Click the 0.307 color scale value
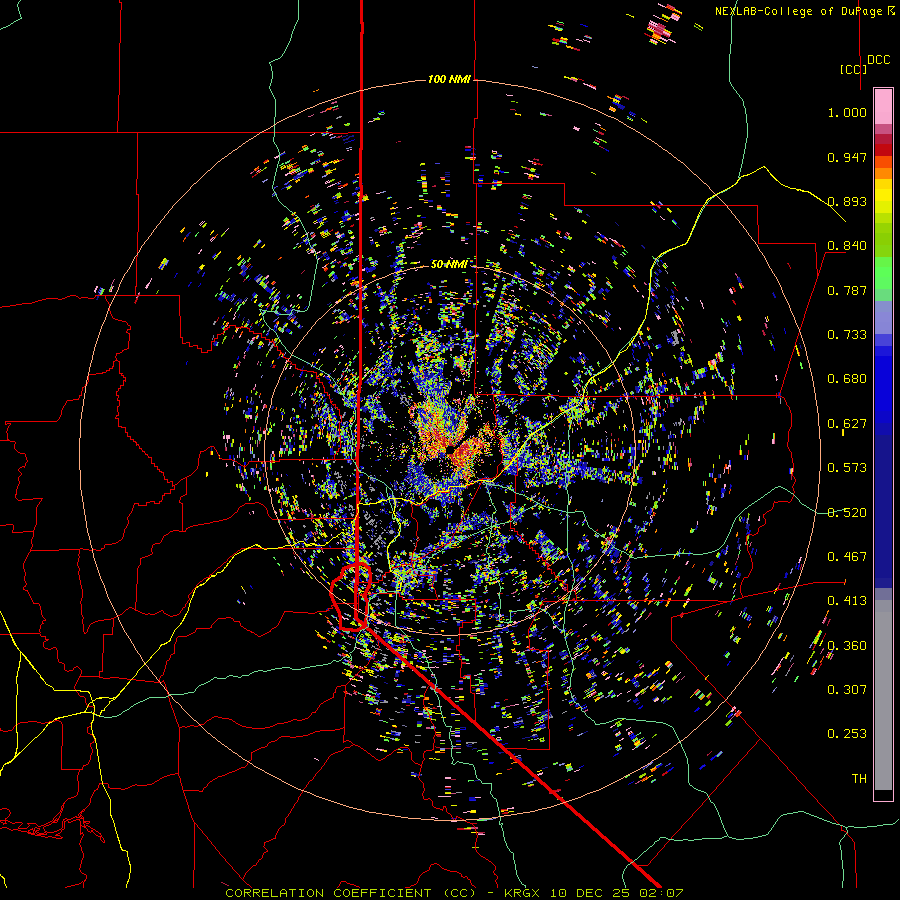Viewport: 900px width, 900px height. 847,690
